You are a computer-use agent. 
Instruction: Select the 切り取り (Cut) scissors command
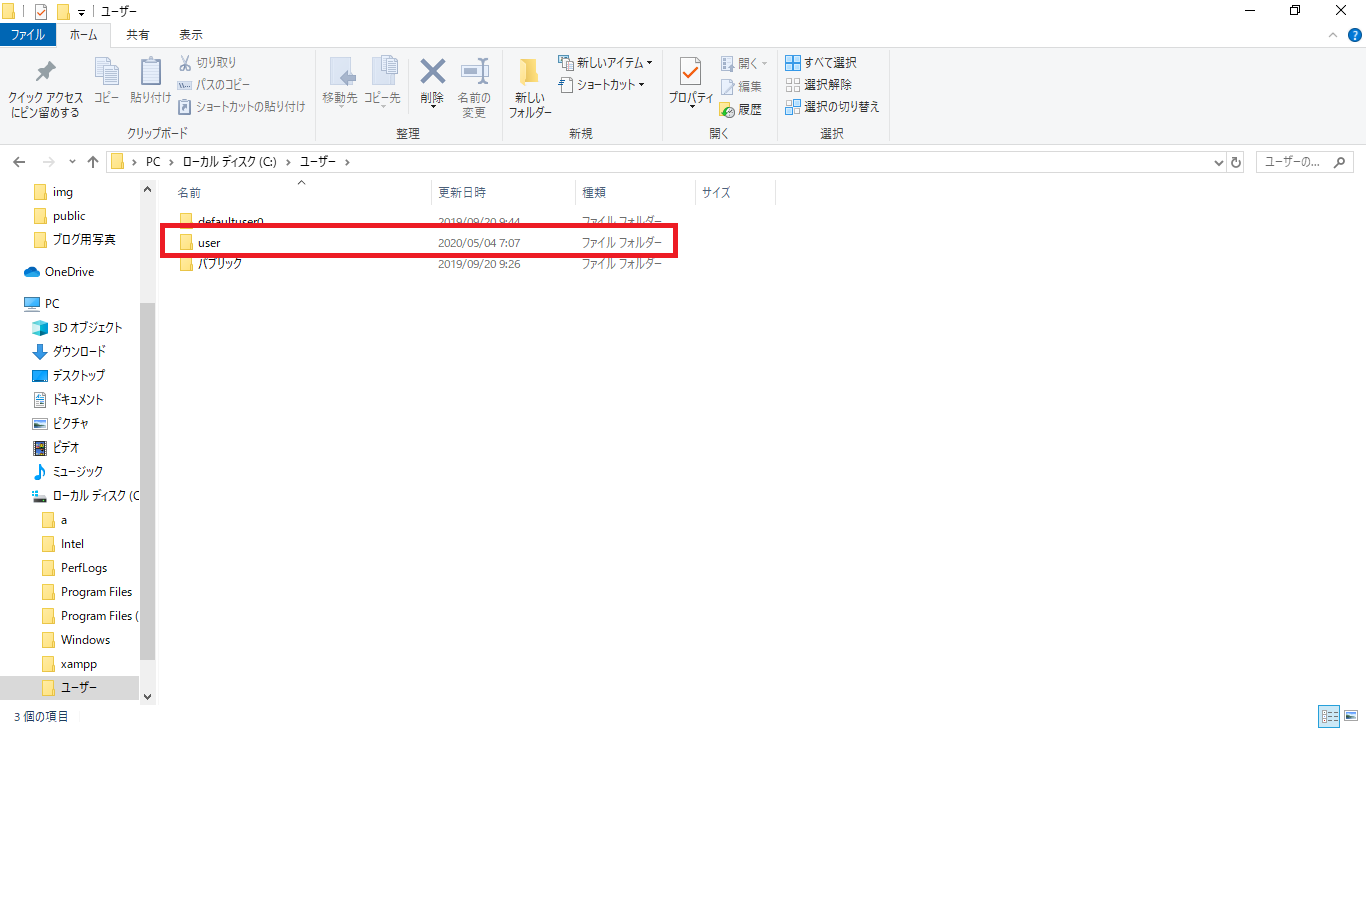click(x=208, y=63)
